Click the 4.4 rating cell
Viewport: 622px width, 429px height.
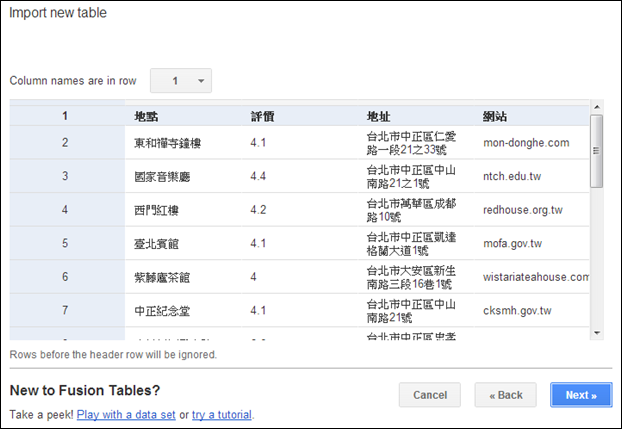coord(258,177)
